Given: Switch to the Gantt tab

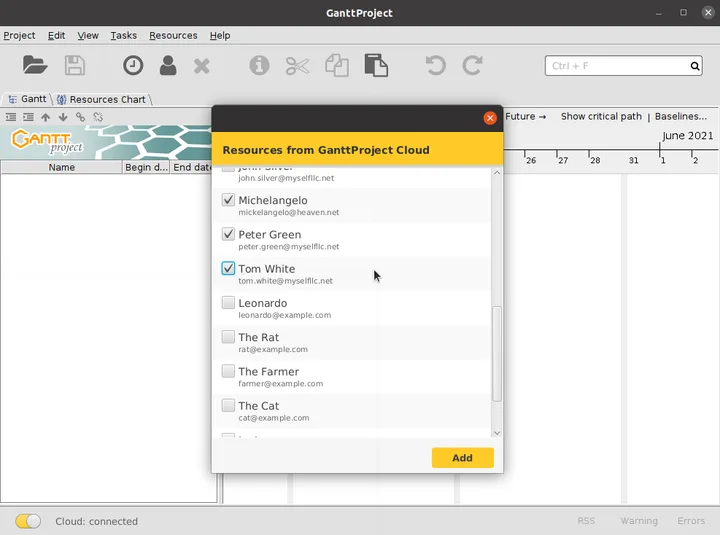Looking at the screenshot, I should point(28,99).
